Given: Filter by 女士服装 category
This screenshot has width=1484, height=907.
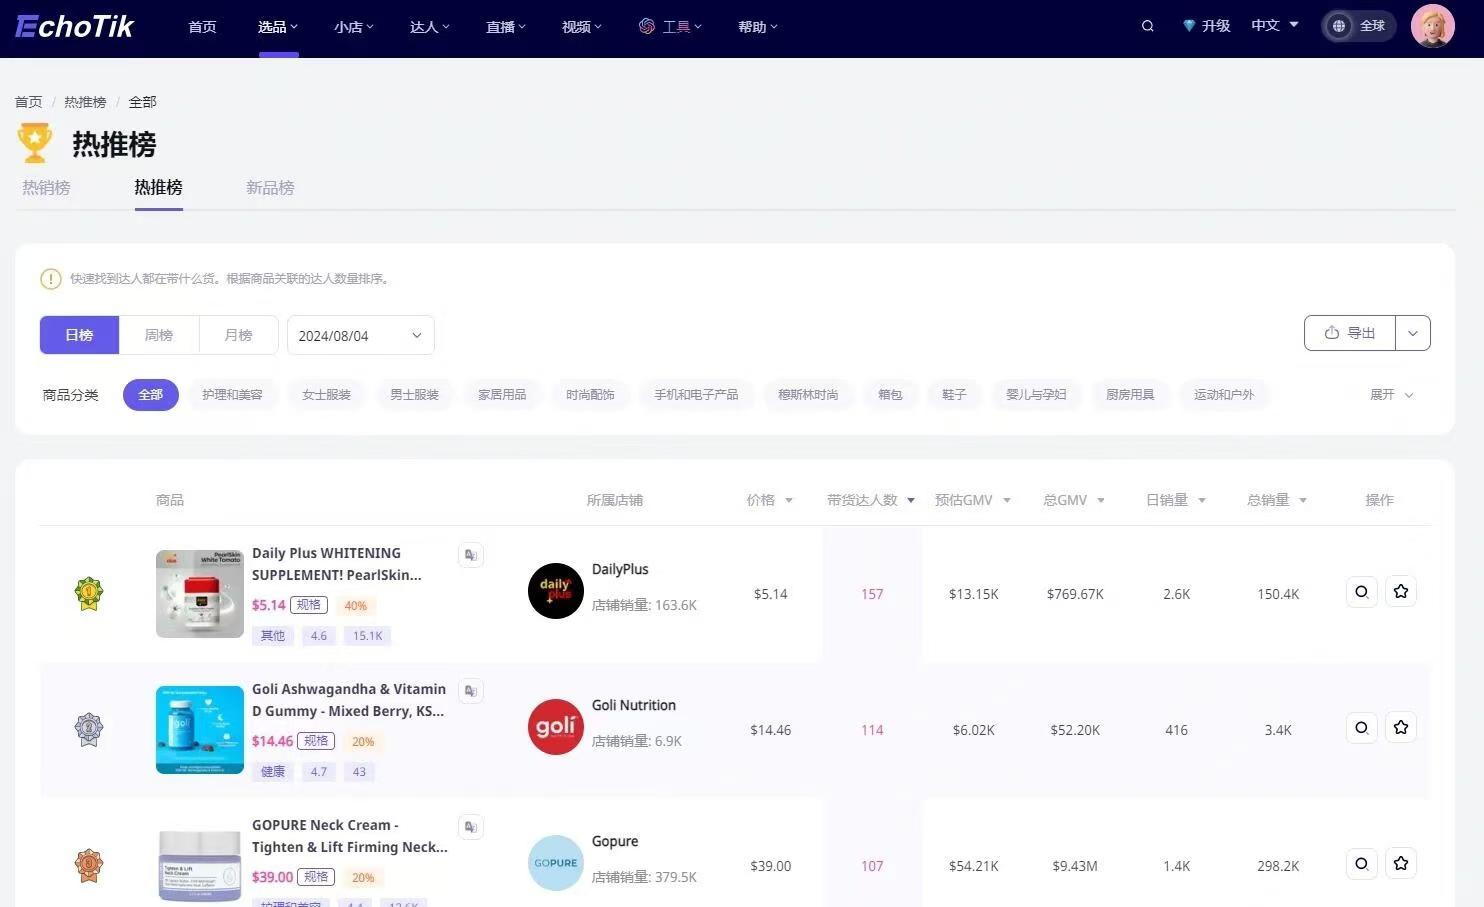Looking at the screenshot, I should [326, 395].
